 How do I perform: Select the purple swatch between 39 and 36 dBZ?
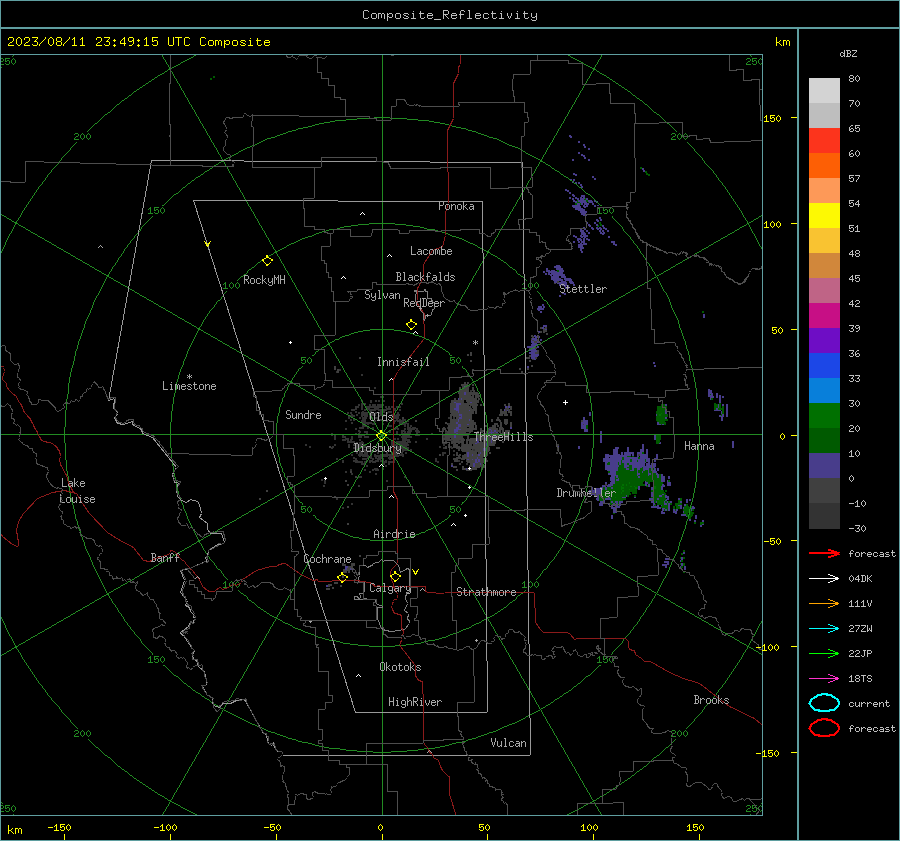click(x=824, y=340)
